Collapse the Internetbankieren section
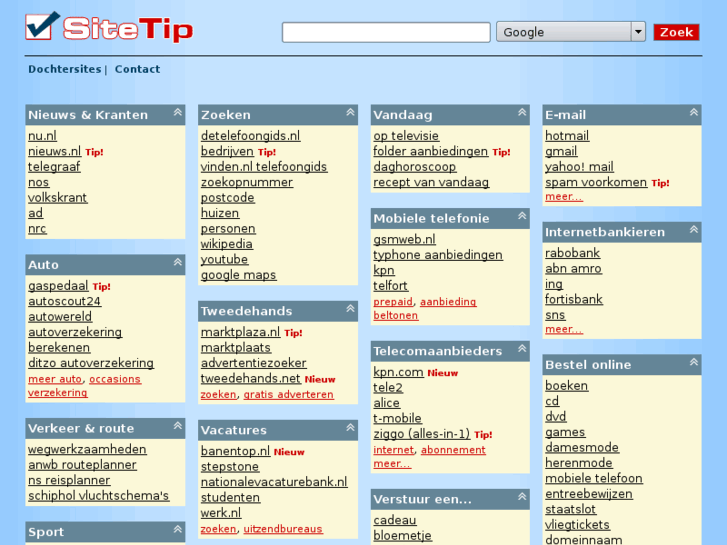 pyautogui.click(x=694, y=230)
